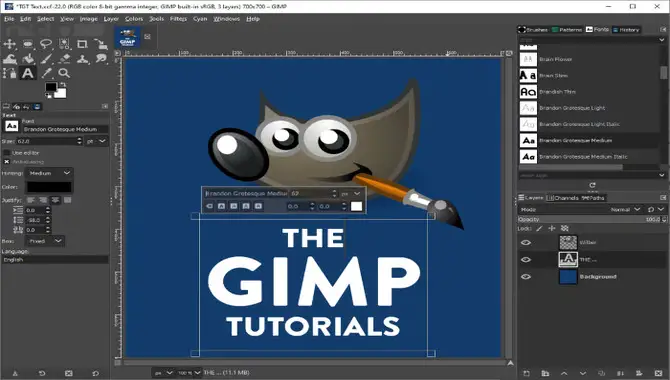Open the Hinting Medium dropdown
670x380 pixels.
pyautogui.click(x=50, y=173)
